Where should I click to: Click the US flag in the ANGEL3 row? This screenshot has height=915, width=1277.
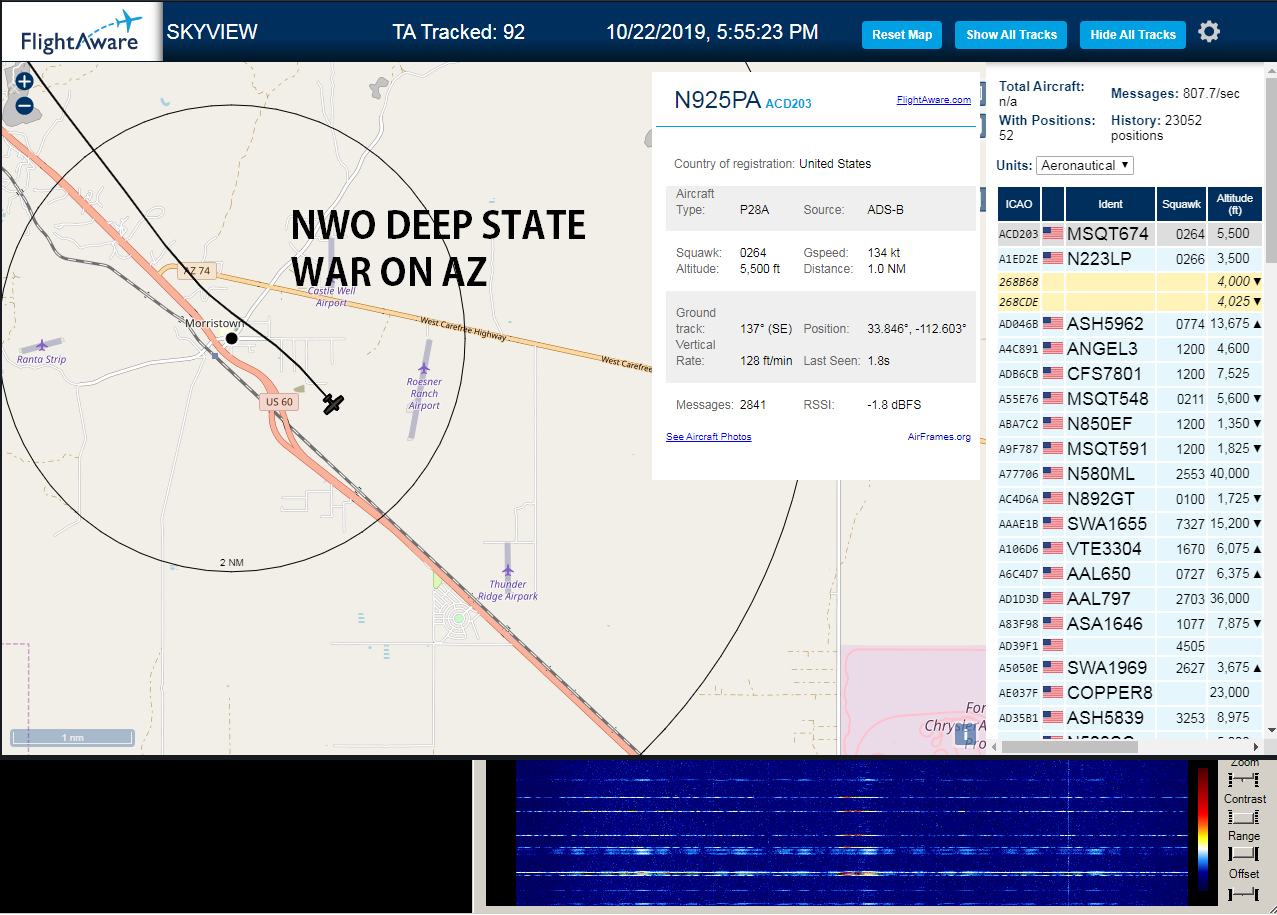tap(1053, 348)
